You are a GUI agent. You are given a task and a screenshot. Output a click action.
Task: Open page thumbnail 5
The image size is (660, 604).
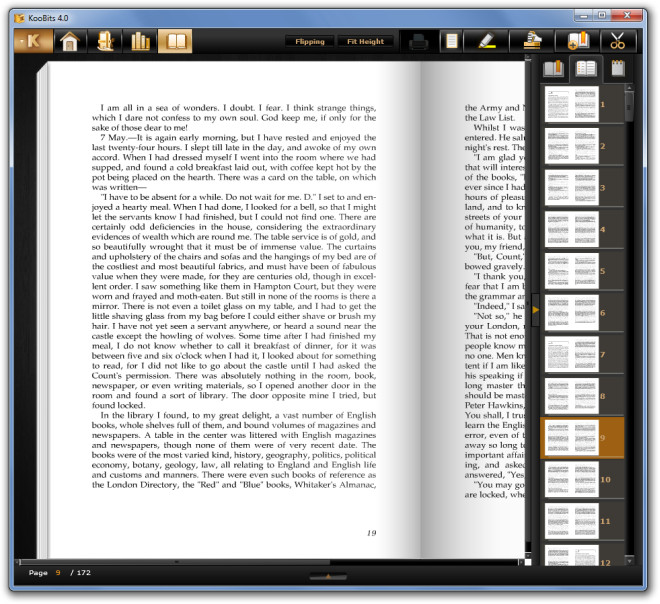coord(572,271)
